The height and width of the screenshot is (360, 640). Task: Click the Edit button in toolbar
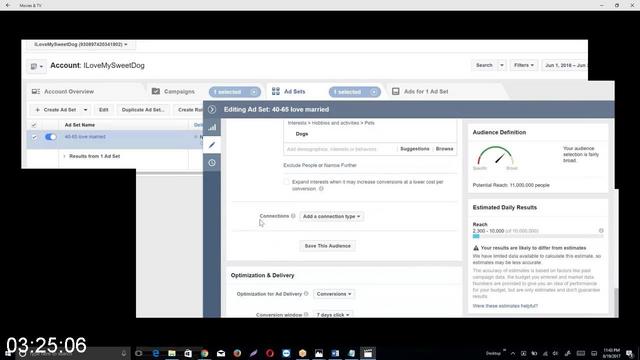104,110
